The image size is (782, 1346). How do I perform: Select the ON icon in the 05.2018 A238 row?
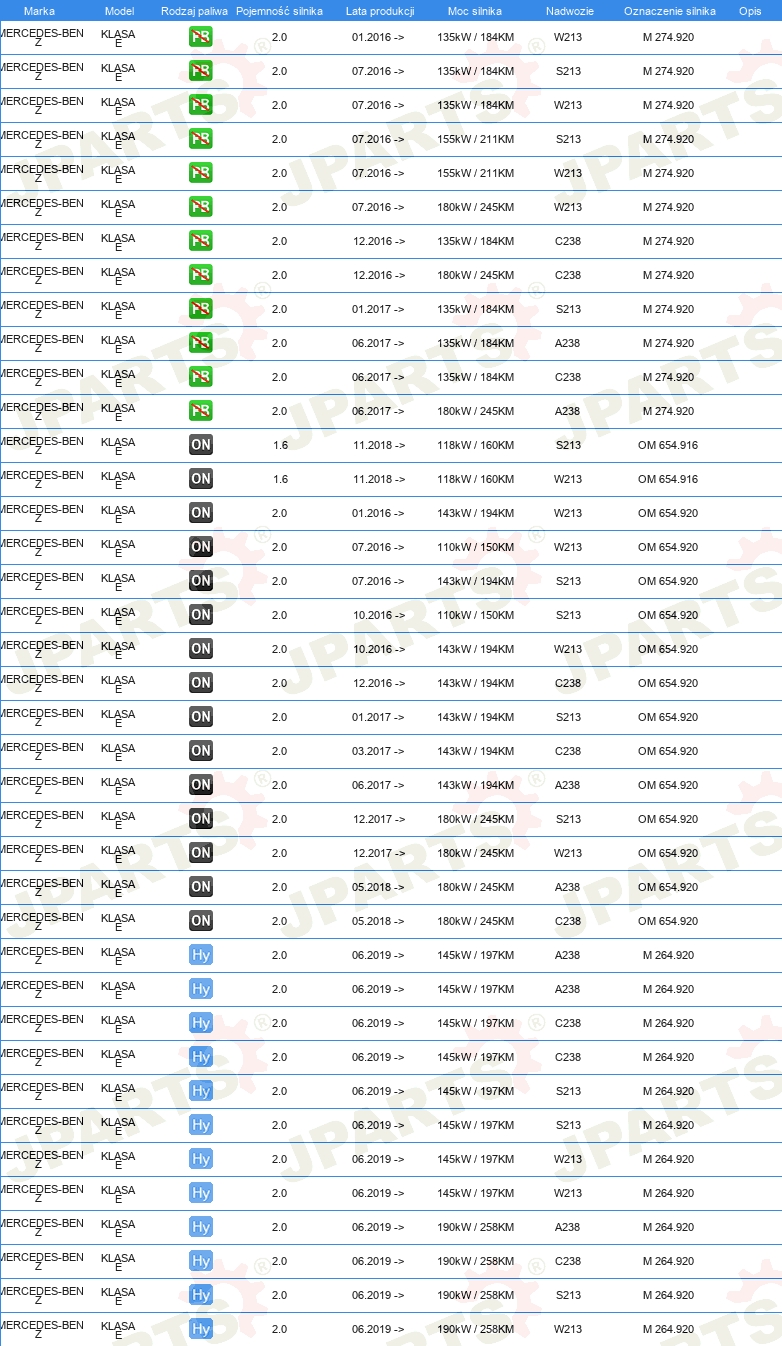(x=201, y=887)
